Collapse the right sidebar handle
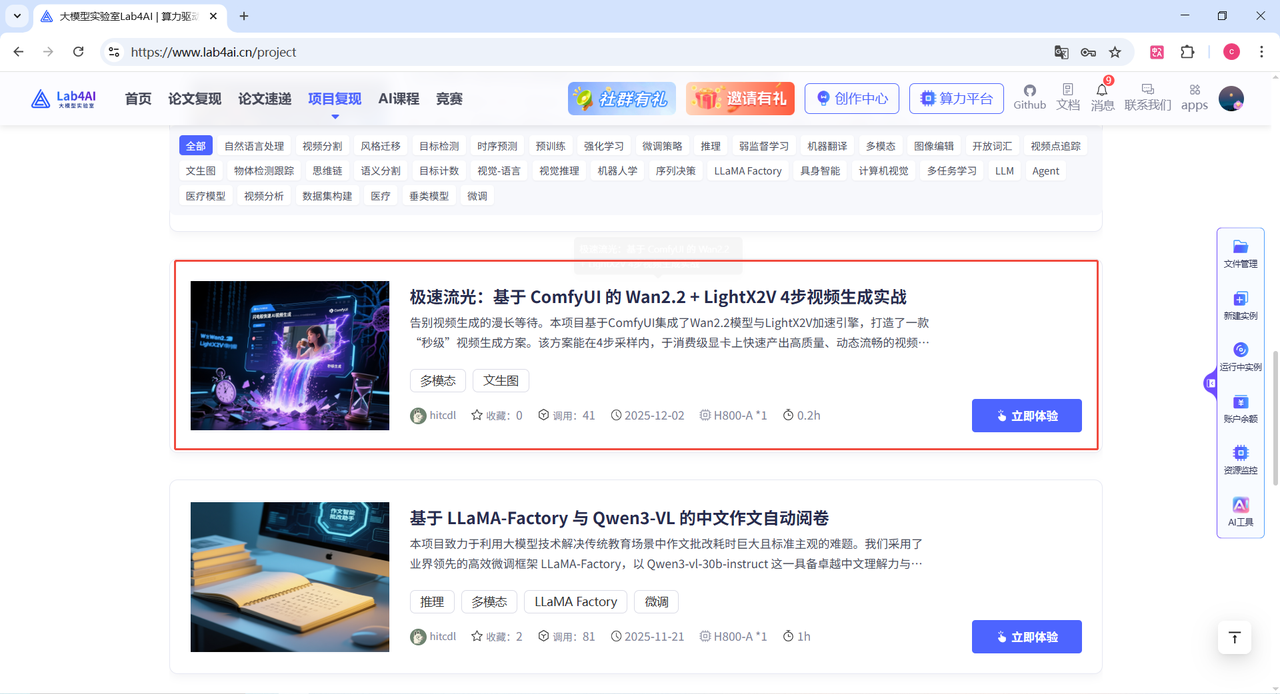The height and width of the screenshot is (694, 1280). coord(1210,383)
